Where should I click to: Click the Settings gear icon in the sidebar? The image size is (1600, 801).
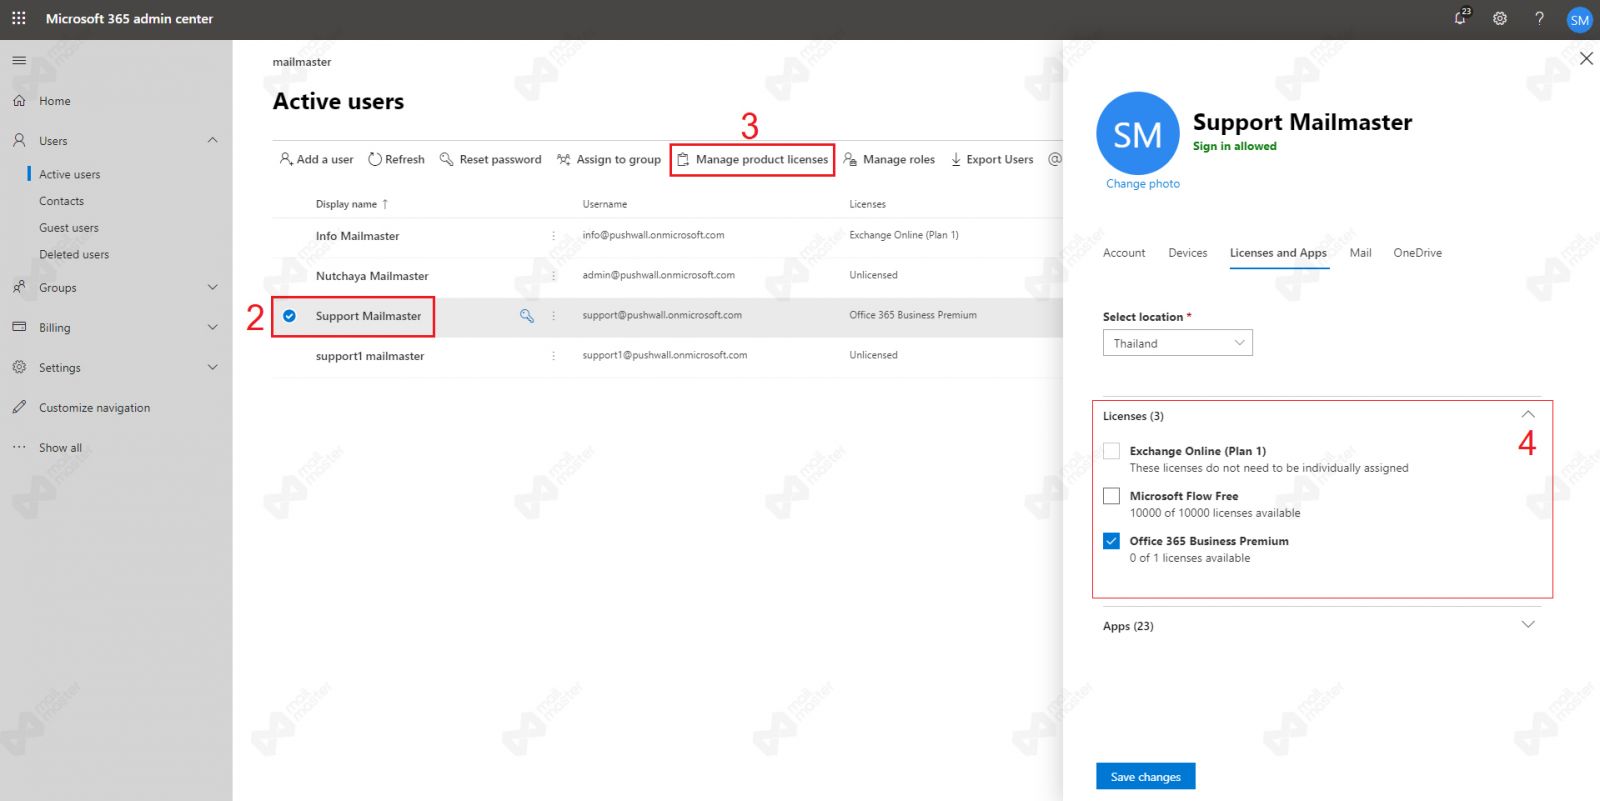pos(19,367)
